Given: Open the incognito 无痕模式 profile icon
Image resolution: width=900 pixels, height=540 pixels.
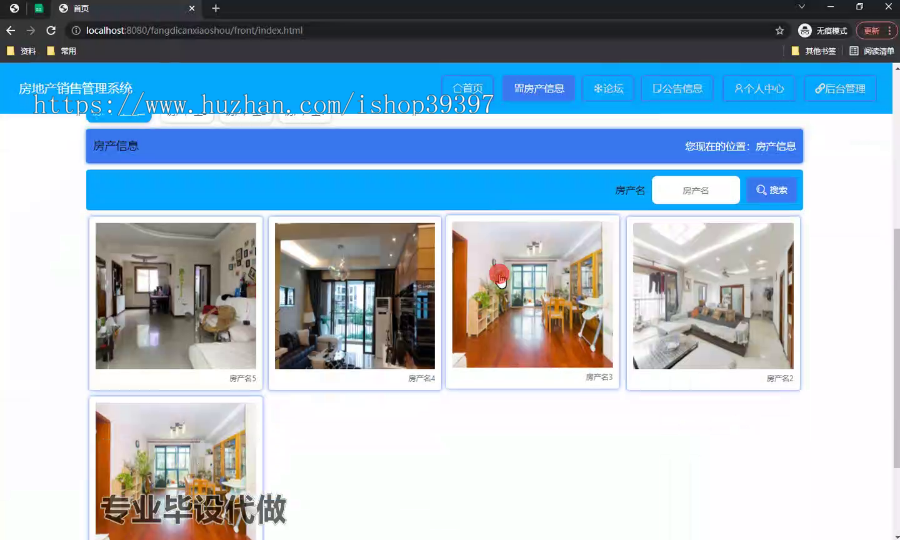Looking at the screenshot, I should coord(823,30).
